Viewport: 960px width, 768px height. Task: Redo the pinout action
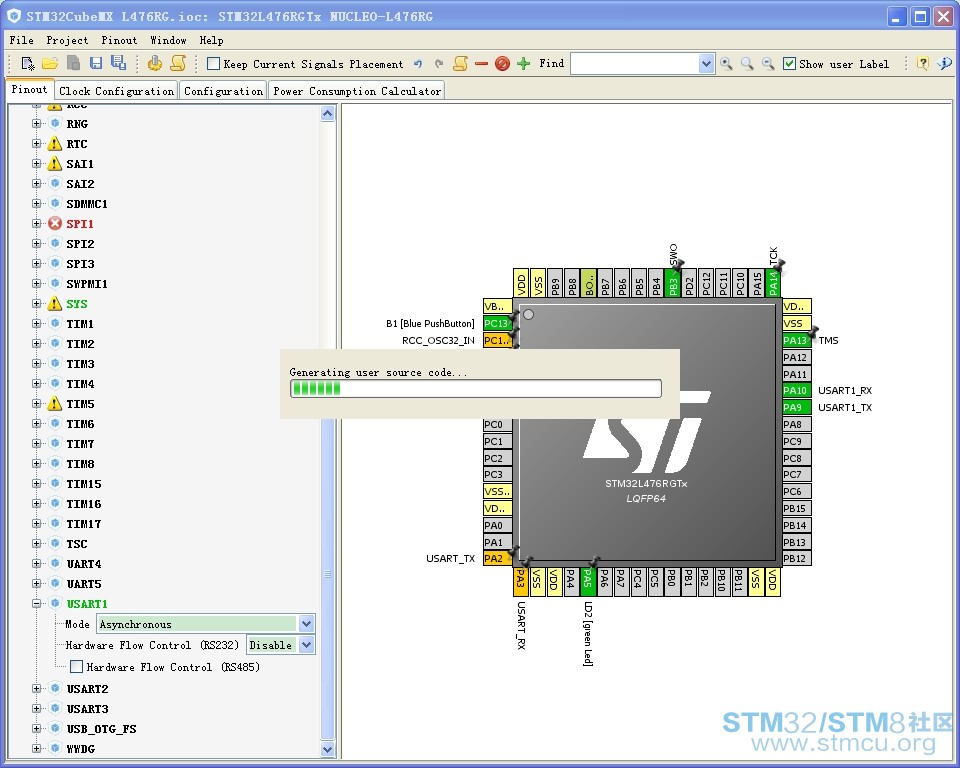click(x=439, y=64)
